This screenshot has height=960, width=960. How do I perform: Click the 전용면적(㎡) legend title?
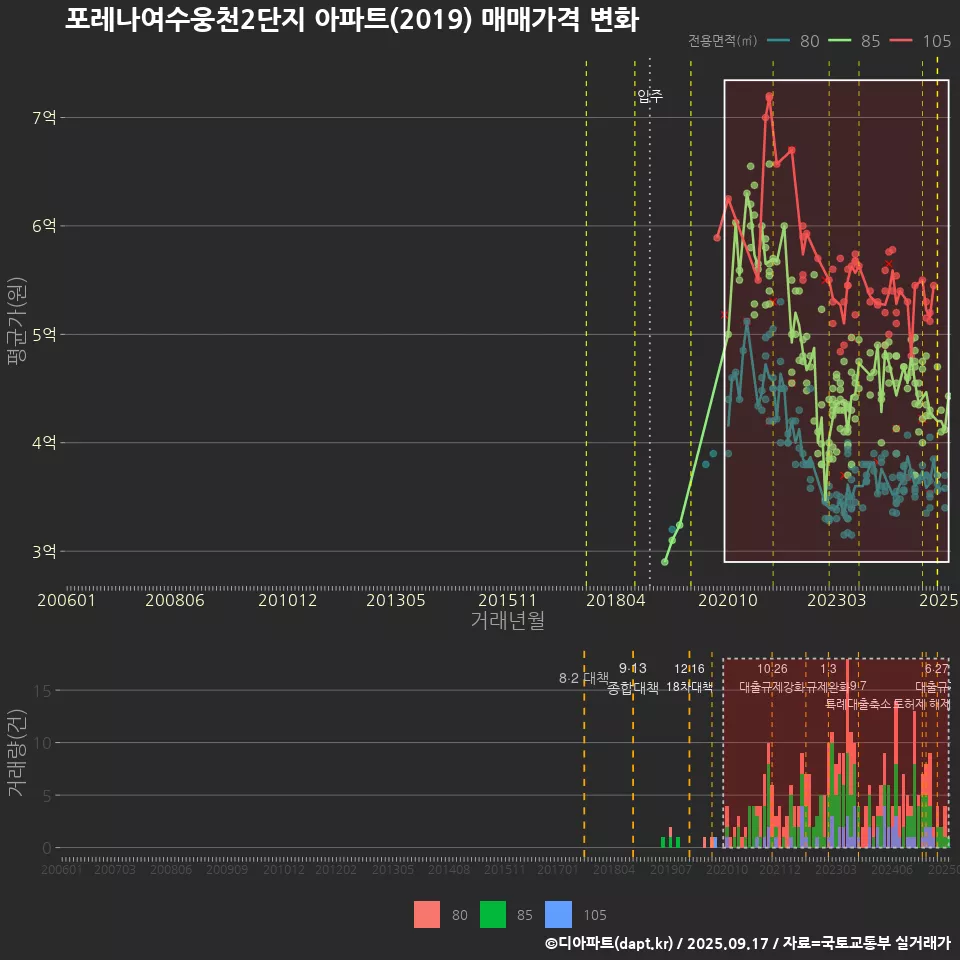[722, 40]
